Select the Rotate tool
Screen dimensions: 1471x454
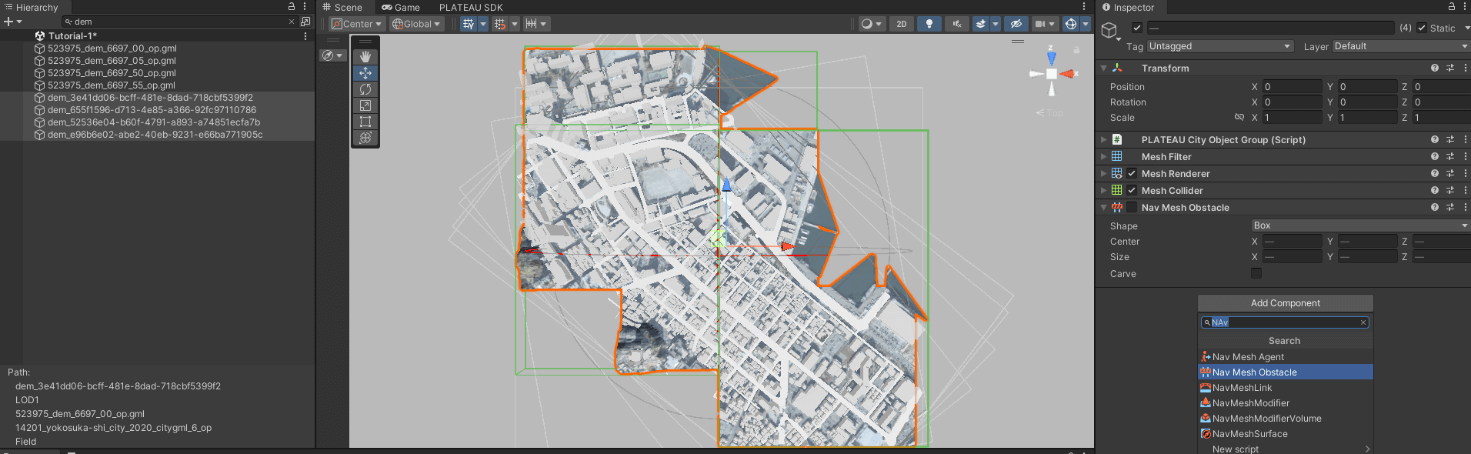[365, 89]
